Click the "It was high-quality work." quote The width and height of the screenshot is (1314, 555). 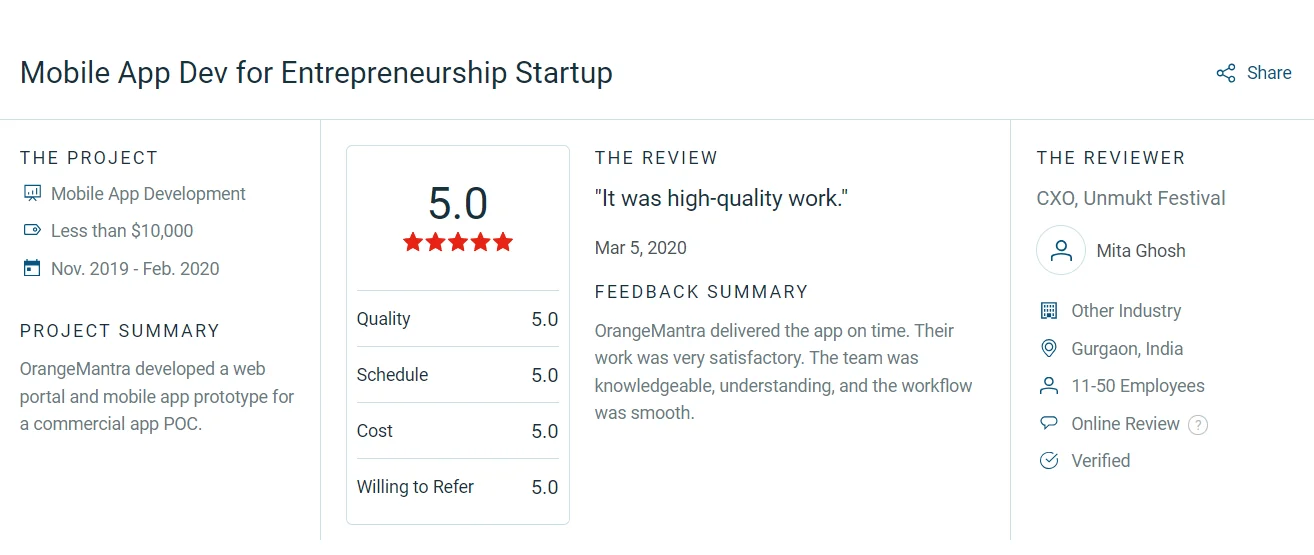(x=721, y=198)
